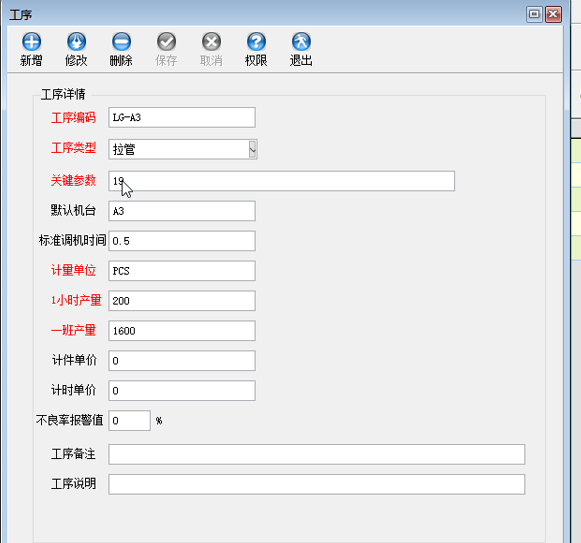The image size is (581, 543).
Task: Click the 新增 (Add) plus icon
Action: [x=31, y=42]
